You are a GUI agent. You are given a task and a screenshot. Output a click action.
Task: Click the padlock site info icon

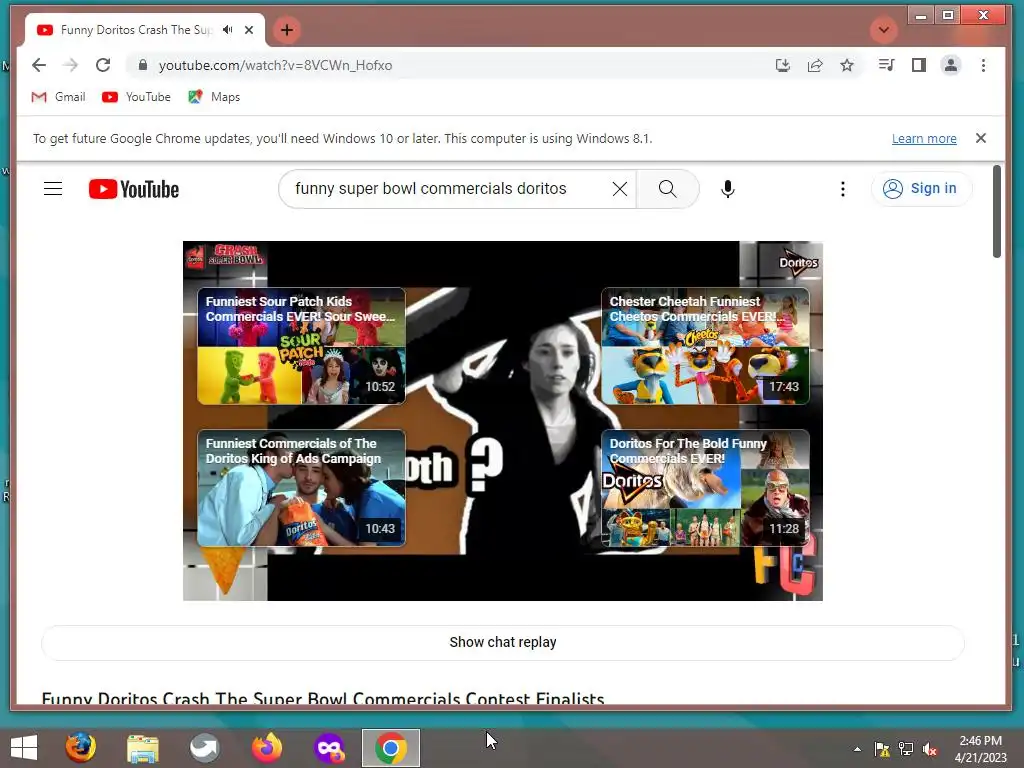(x=143, y=65)
